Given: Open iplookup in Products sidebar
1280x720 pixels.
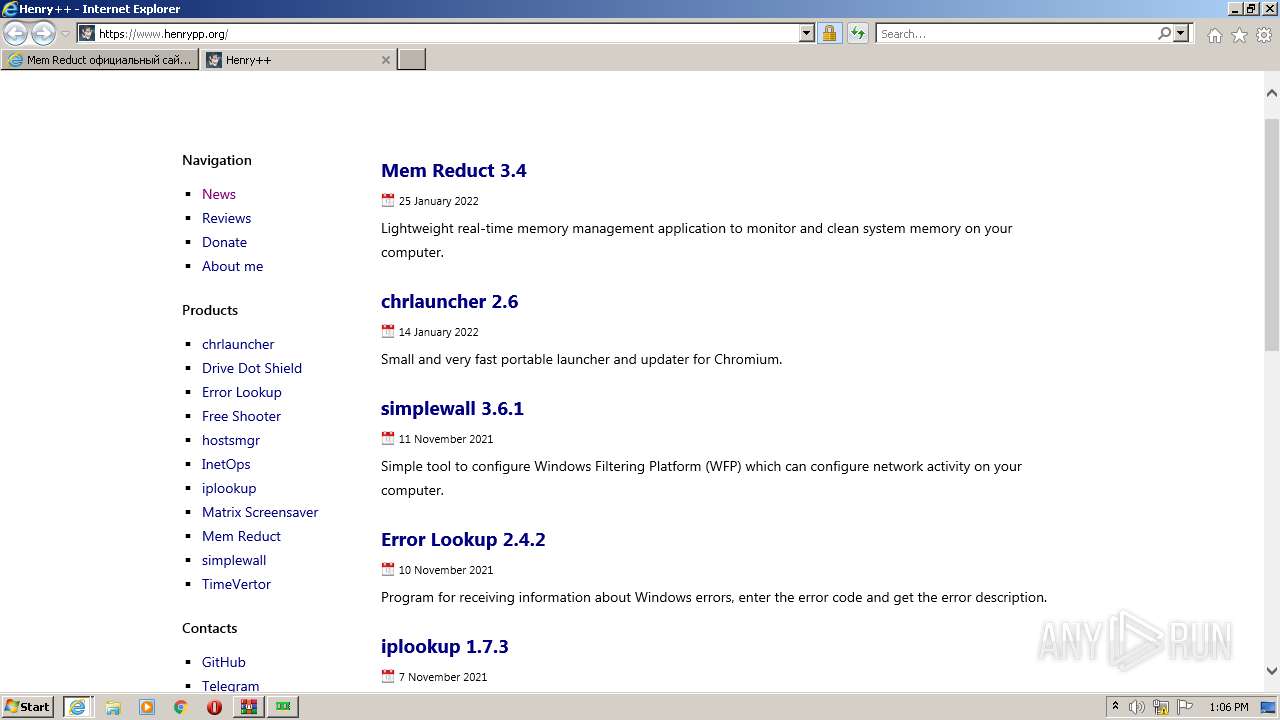Looking at the screenshot, I should click(229, 488).
